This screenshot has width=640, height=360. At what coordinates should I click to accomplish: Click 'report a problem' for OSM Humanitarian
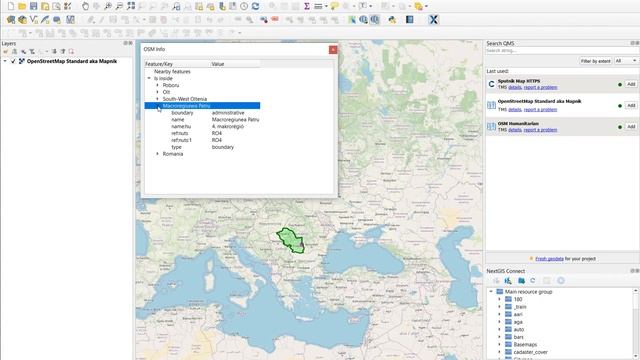[x=540, y=130]
